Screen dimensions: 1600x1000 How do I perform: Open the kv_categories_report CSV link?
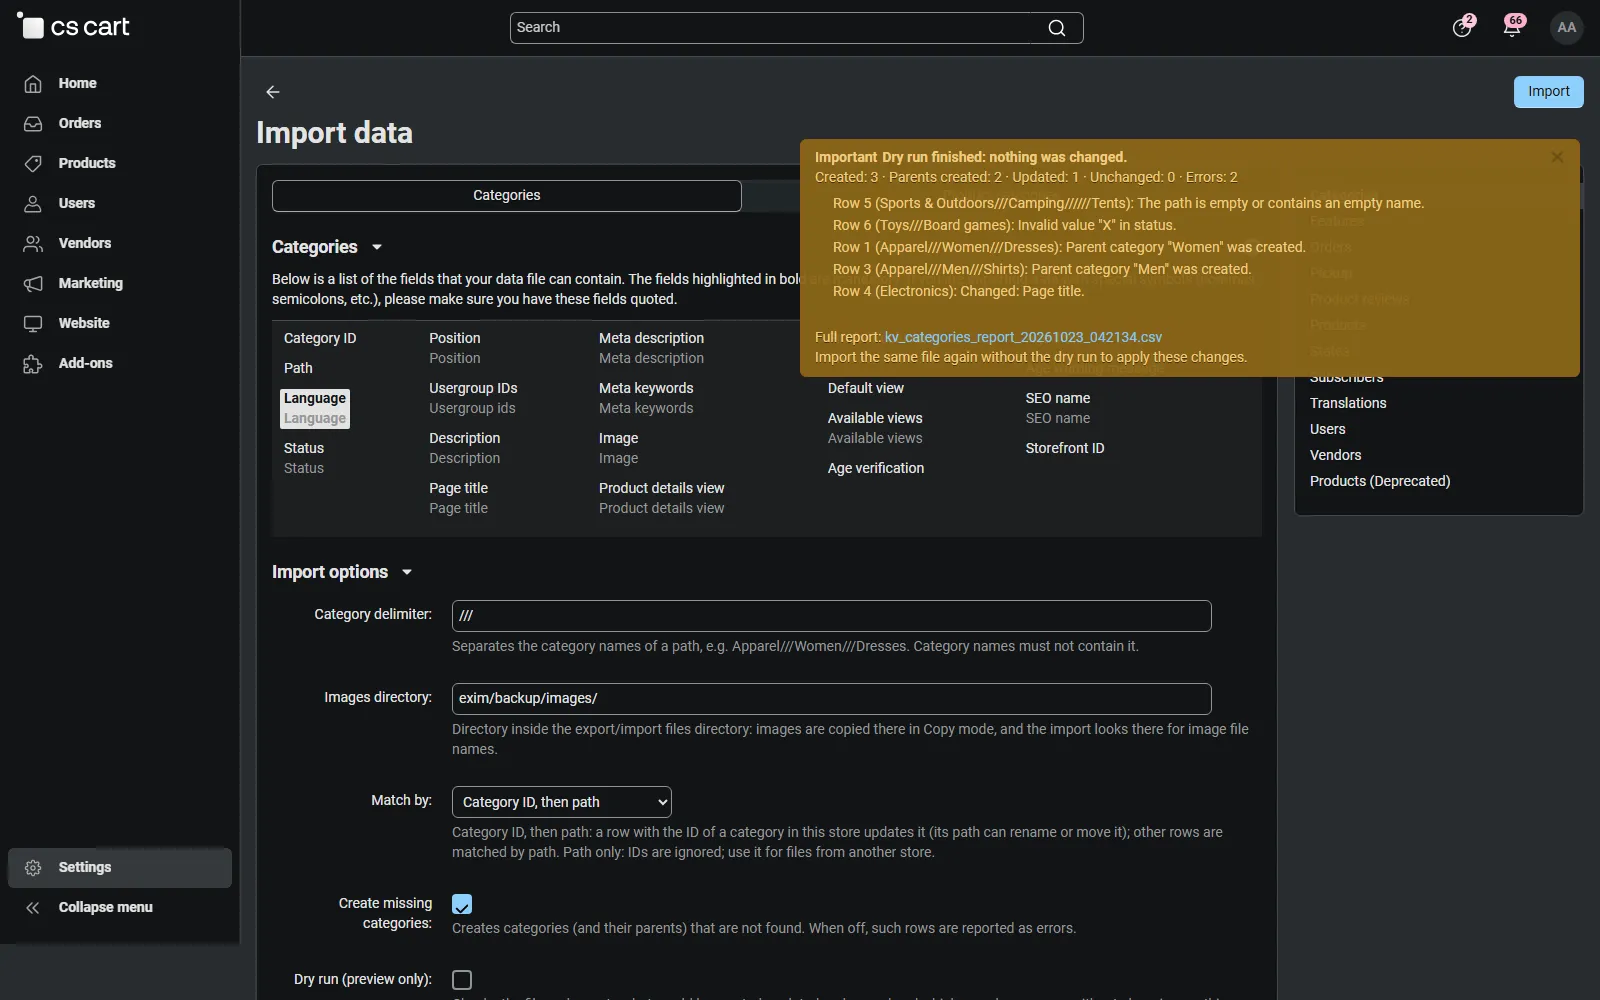(x=1023, y=337)
